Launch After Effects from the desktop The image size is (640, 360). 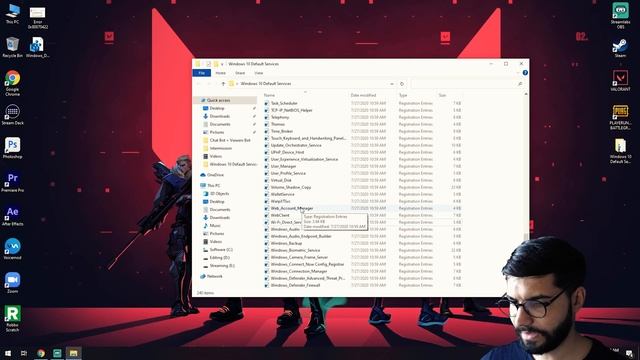pos(12,215)
